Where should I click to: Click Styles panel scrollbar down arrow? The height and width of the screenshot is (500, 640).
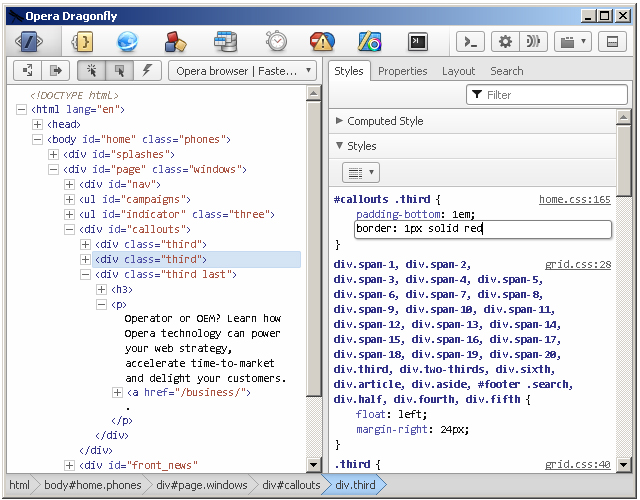(x=623, y=464)
